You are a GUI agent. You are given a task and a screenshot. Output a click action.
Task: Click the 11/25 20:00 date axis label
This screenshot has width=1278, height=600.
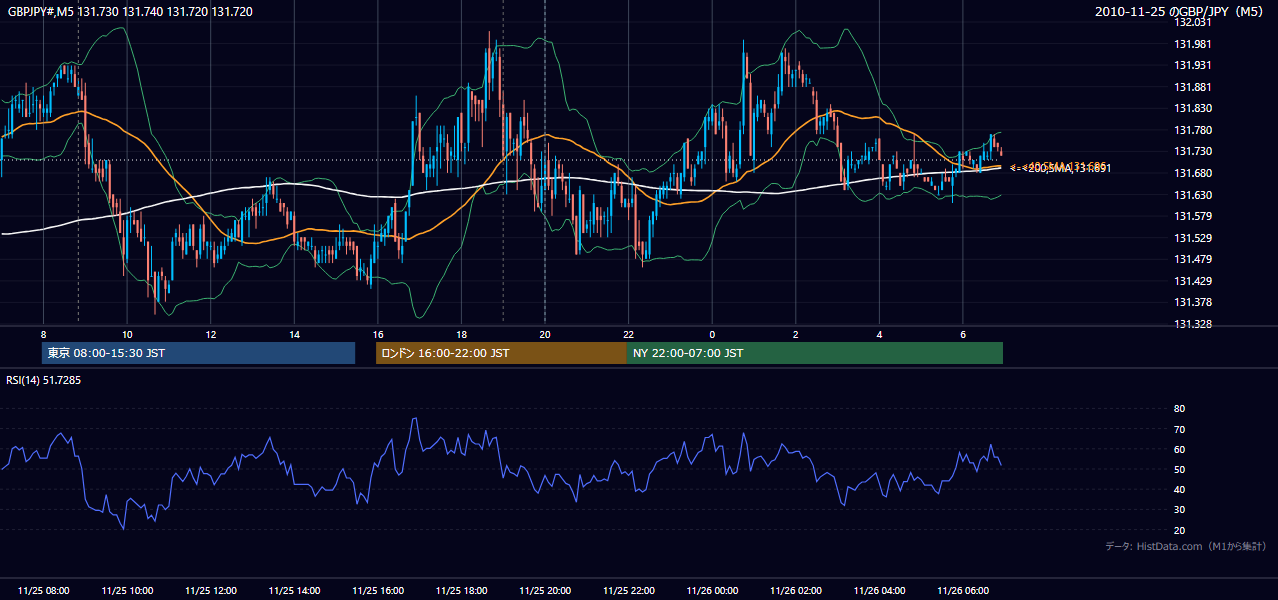[545, 590]
